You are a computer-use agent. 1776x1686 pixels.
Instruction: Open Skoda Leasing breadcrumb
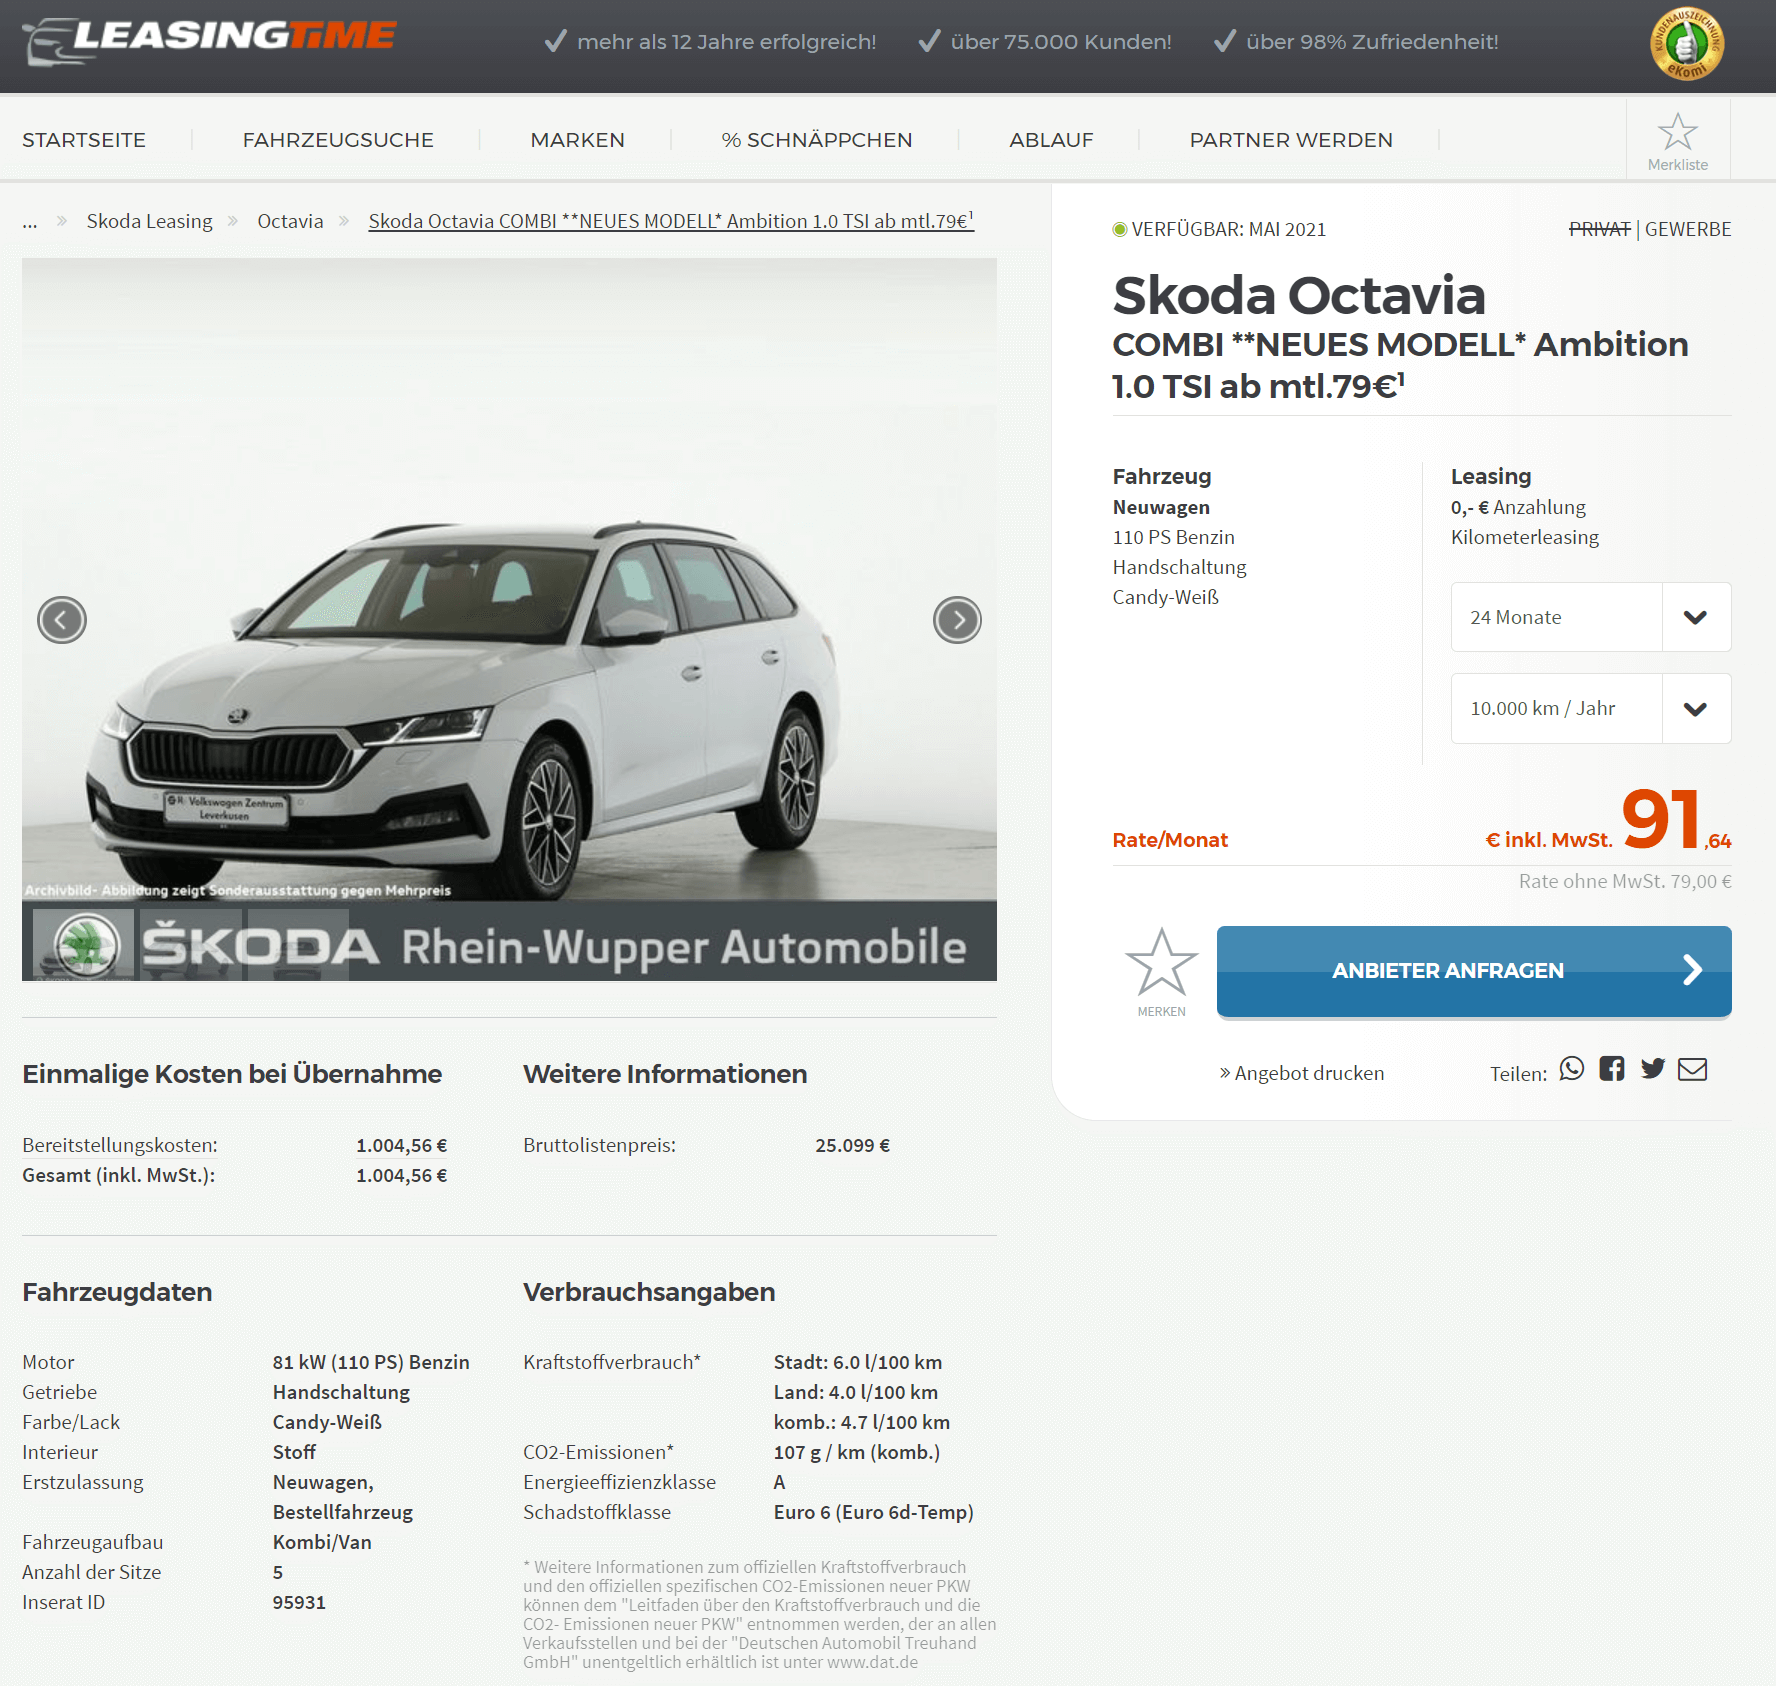tap(150, 221)
